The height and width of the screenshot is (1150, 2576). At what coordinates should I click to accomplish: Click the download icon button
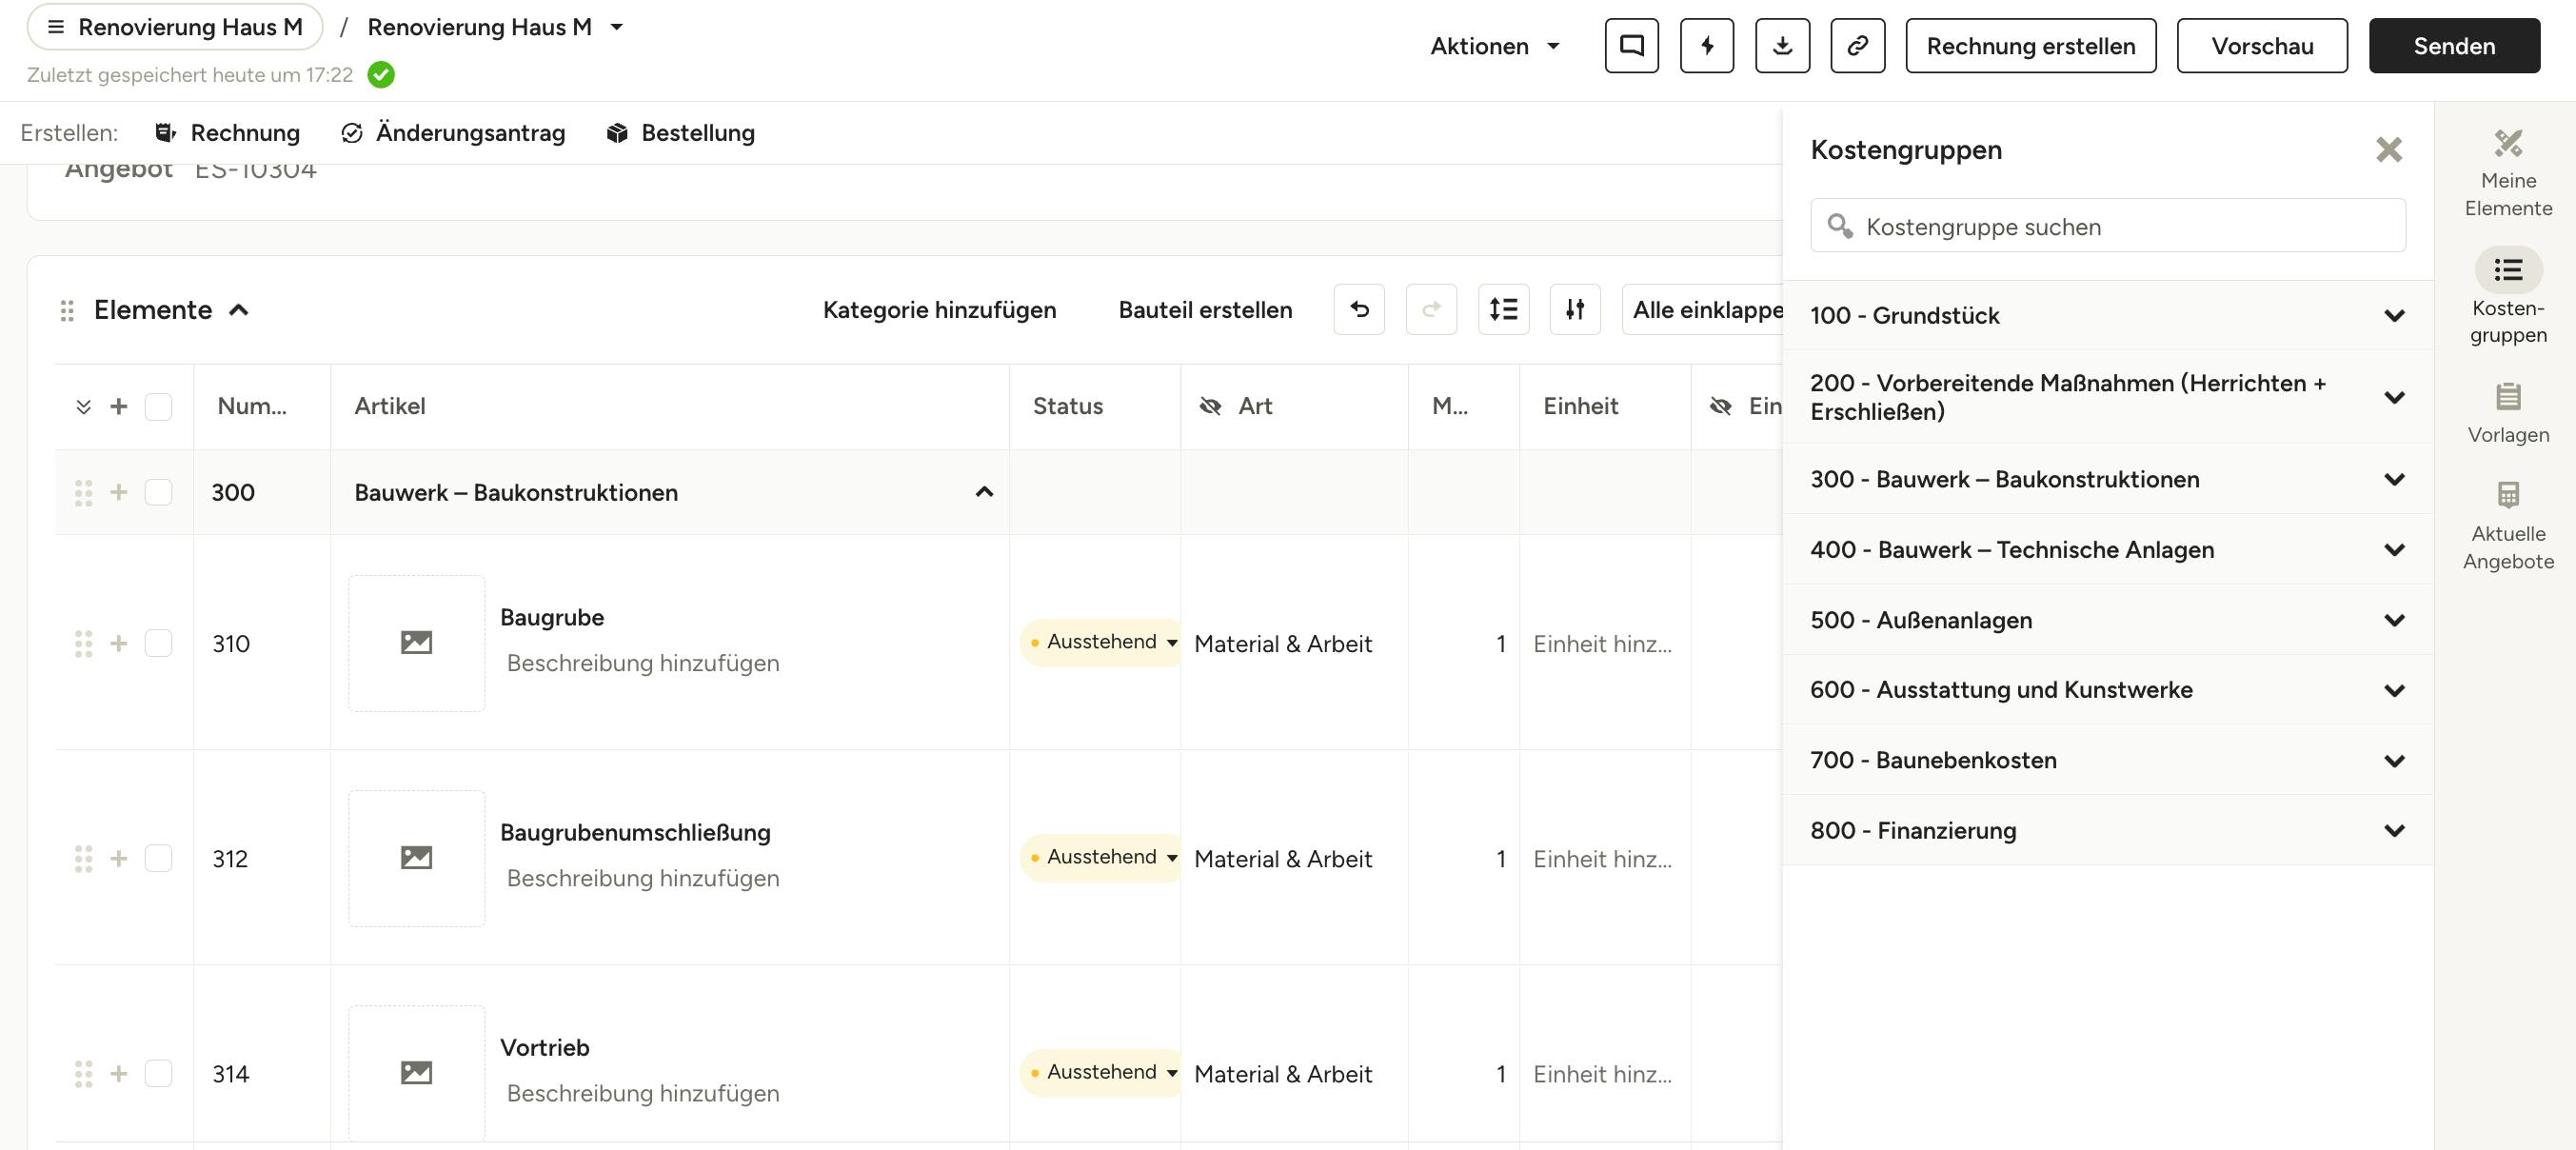[x=1782, y=46]
